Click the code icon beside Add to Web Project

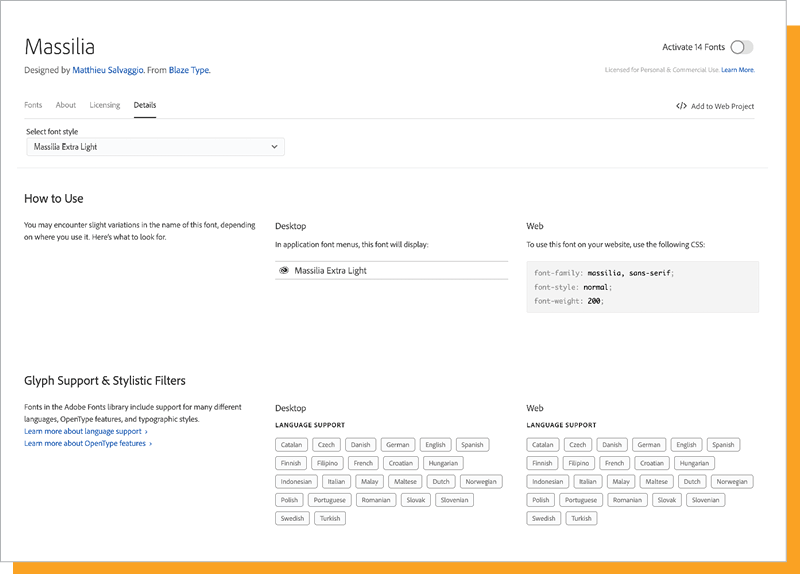coord(681,106)
